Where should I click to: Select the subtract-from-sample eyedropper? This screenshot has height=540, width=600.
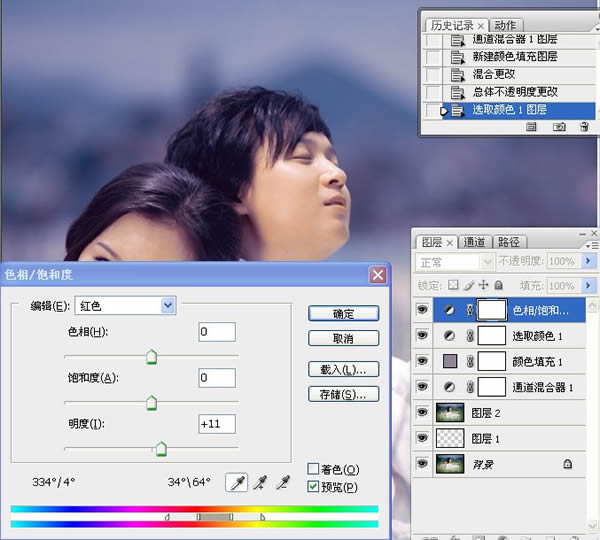(283, 482)
